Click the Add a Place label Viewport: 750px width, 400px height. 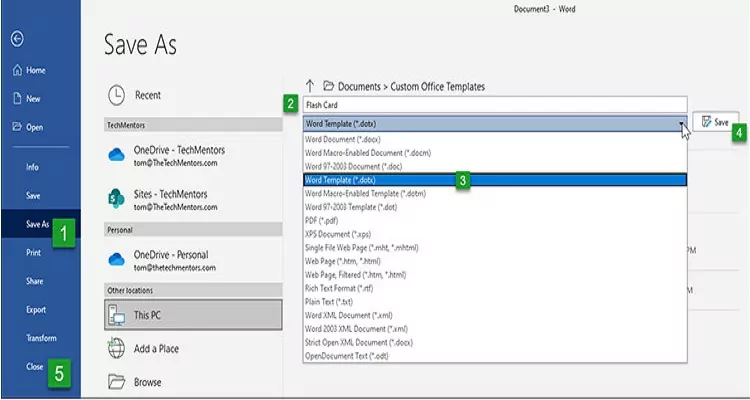[x=156, y=349]
